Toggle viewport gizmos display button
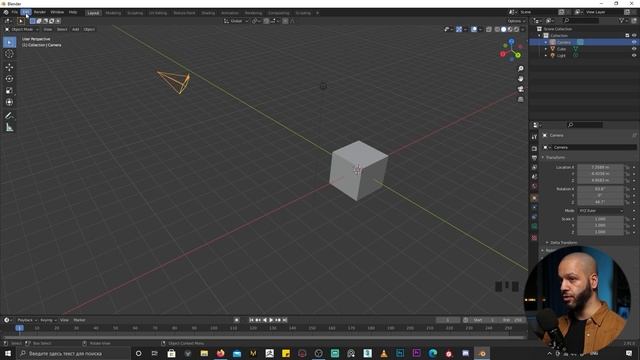 point(459,29)
